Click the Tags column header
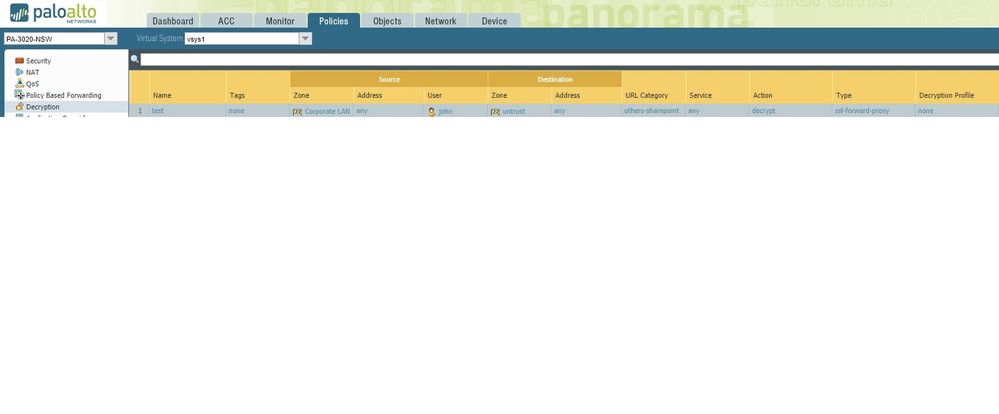Screen dimensions: 999x414 [x=237, y=96]
